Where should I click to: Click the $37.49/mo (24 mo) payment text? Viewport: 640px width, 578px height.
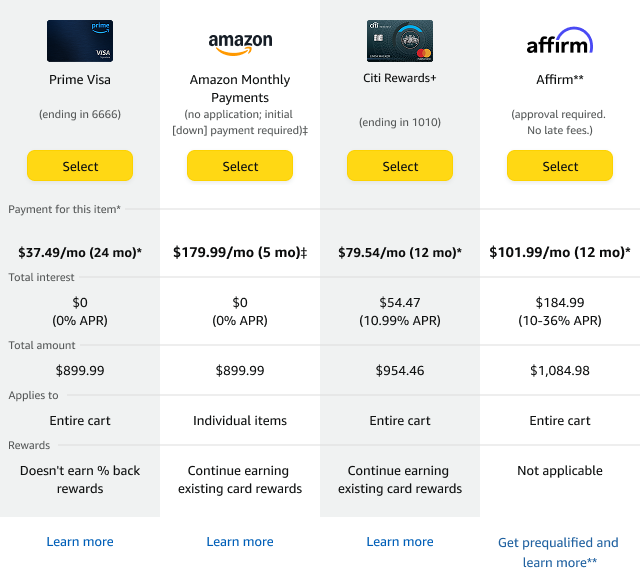tap(80, 253)
